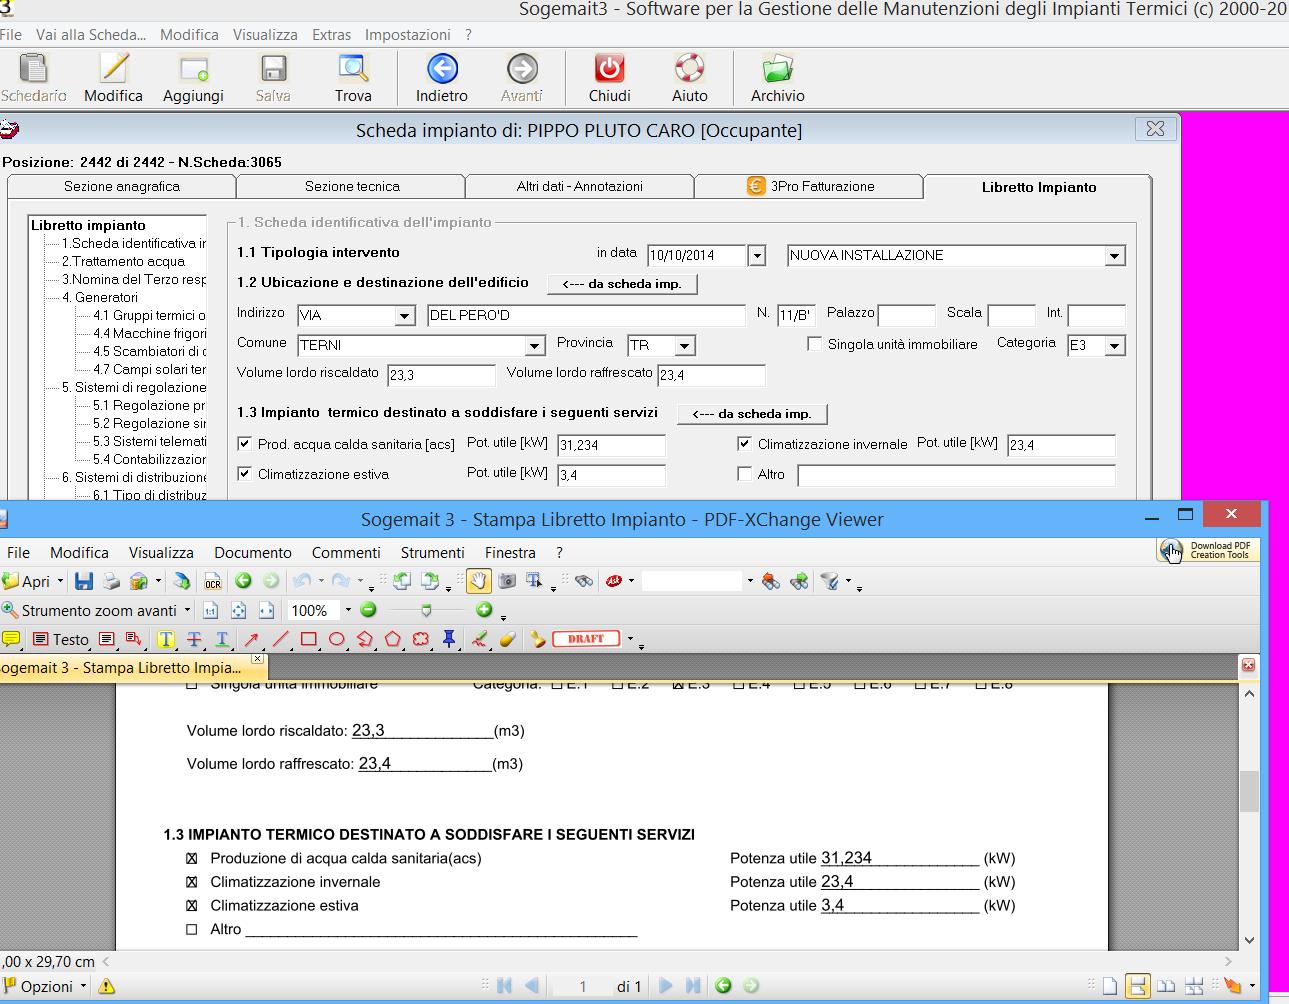Switch to Altri dati - Annotazioni tab
The width and height of the screenshot is (1289, 1004).
tap(580, 187)
